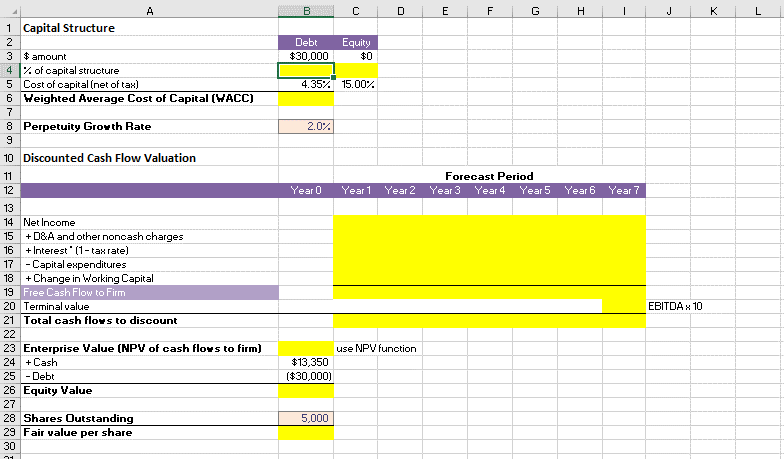
Task: Click the 5,000 shares outstanding cell
Action: 306,418
